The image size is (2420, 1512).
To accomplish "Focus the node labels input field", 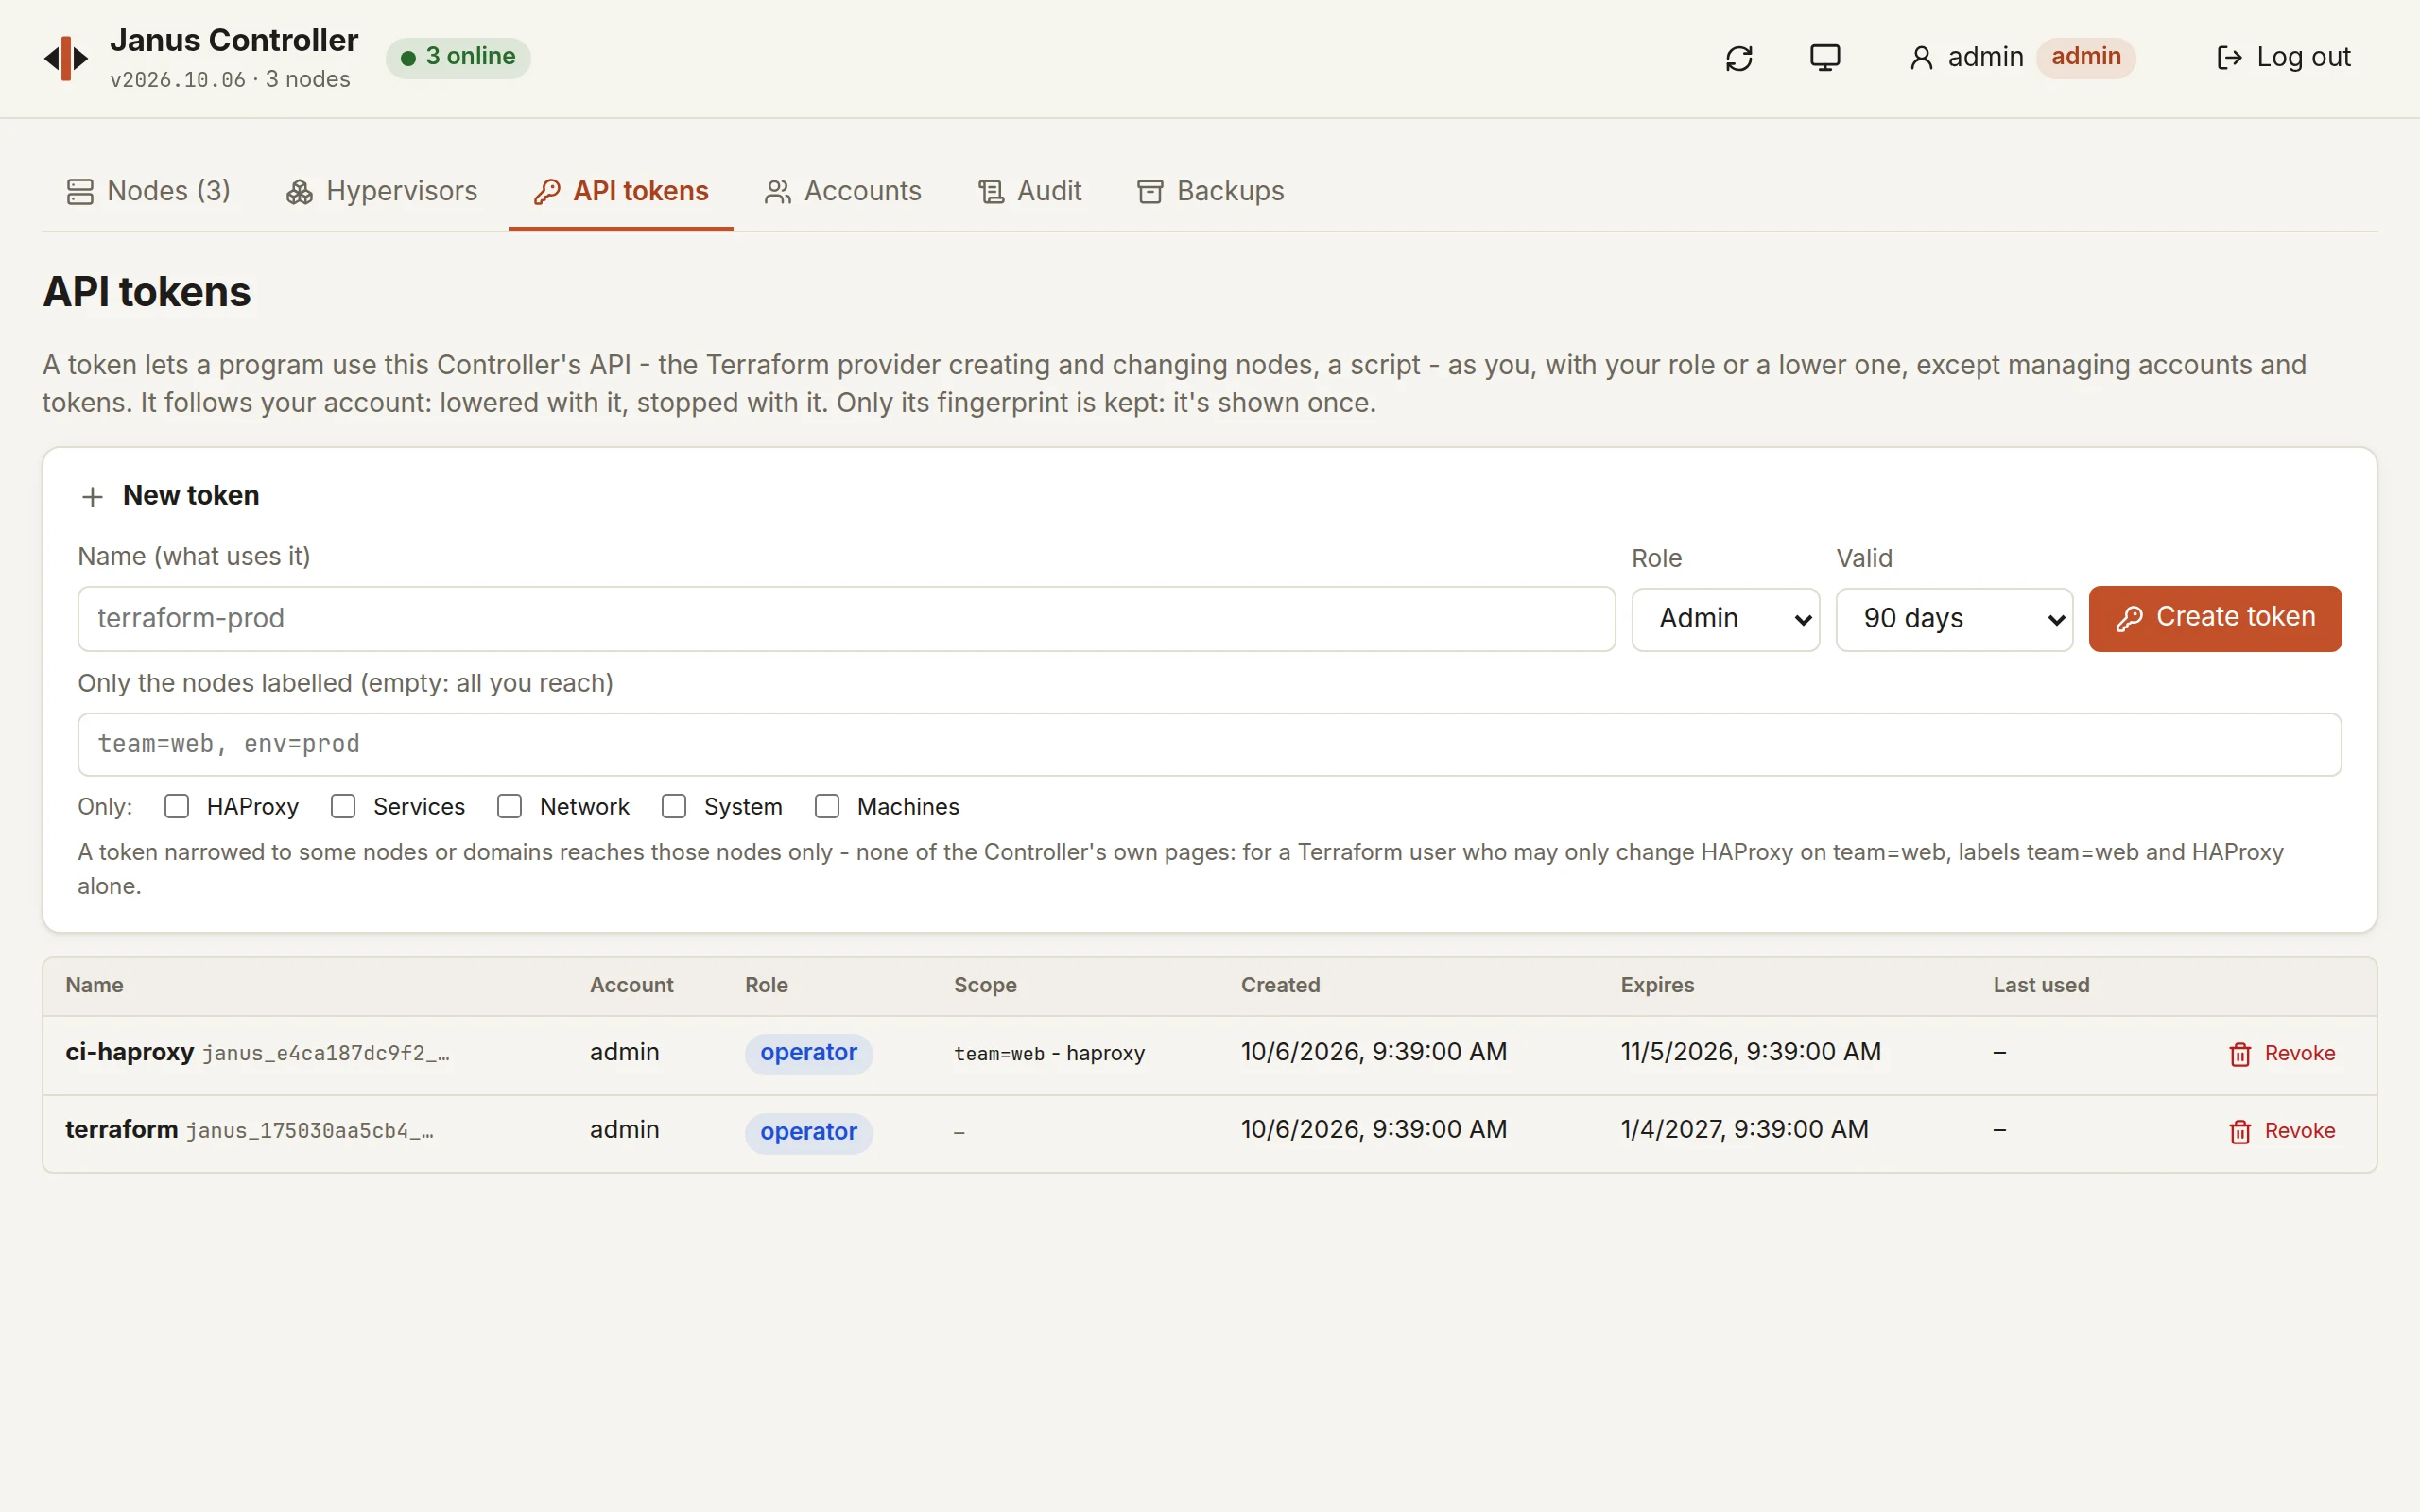I will [1209, 744].
